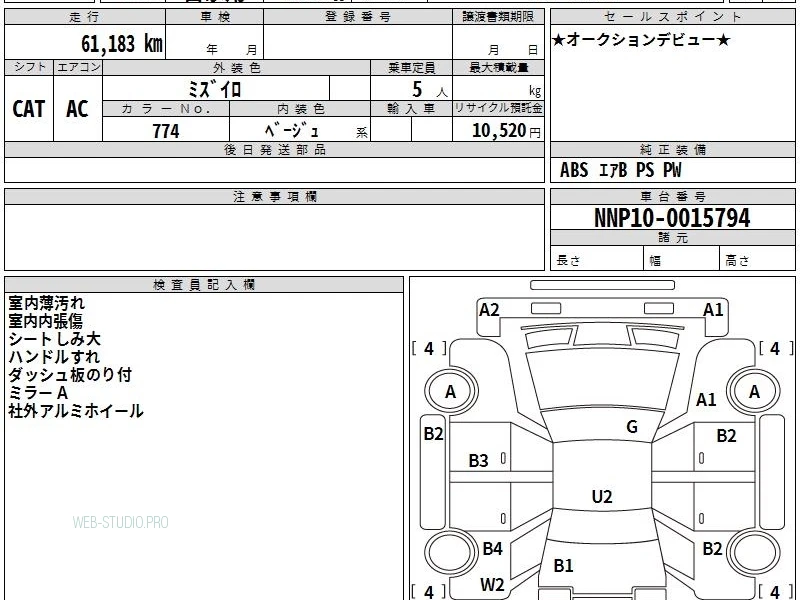Click the 車検 header cell
Viewport: 800px width, 600px height.
pyautogui.click(x=215, y=17)
